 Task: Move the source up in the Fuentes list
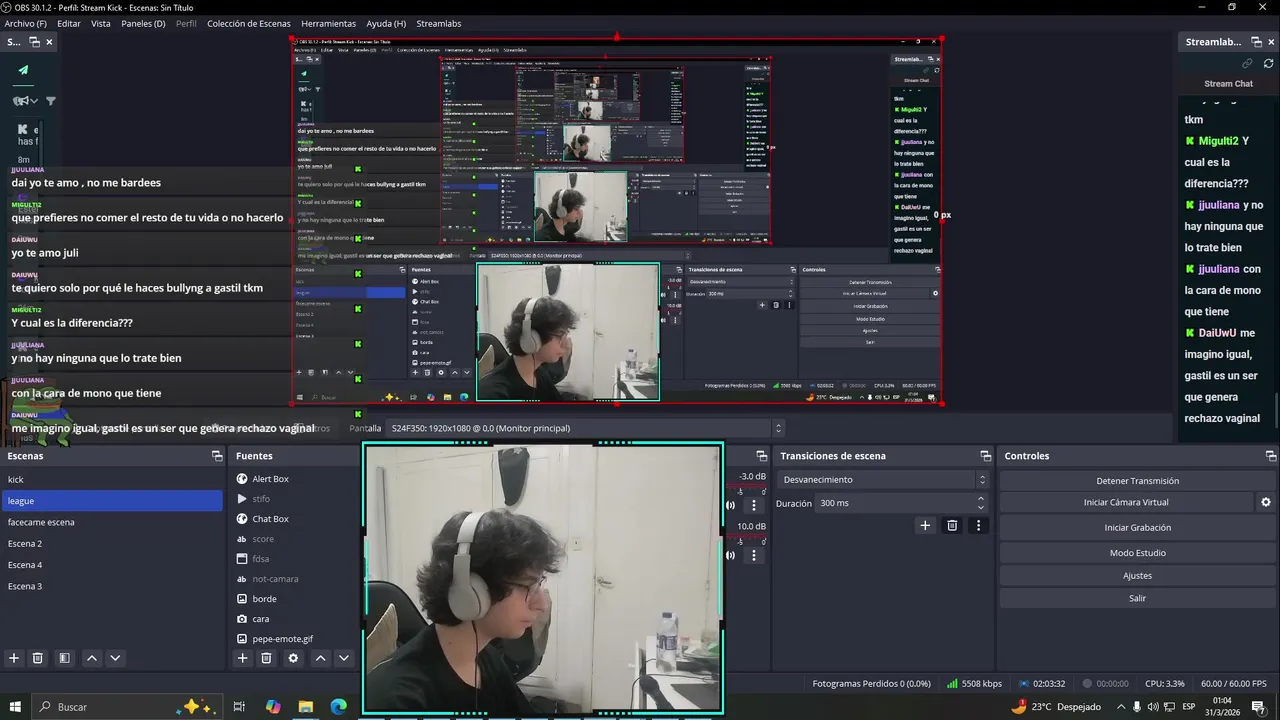pos(320,658)
